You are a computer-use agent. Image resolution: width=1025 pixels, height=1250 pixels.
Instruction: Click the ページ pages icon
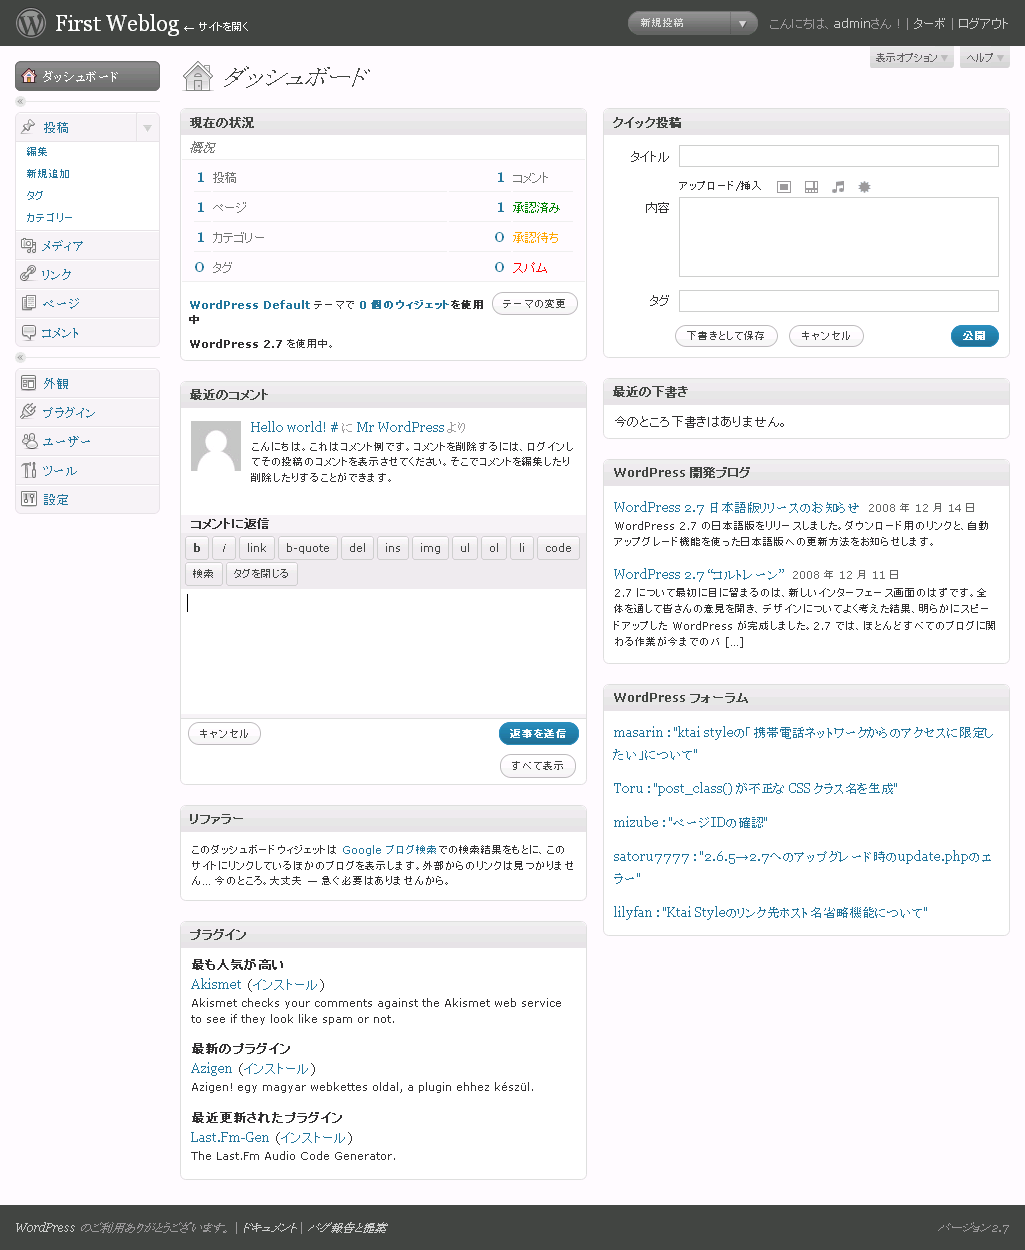click(28, 303)
